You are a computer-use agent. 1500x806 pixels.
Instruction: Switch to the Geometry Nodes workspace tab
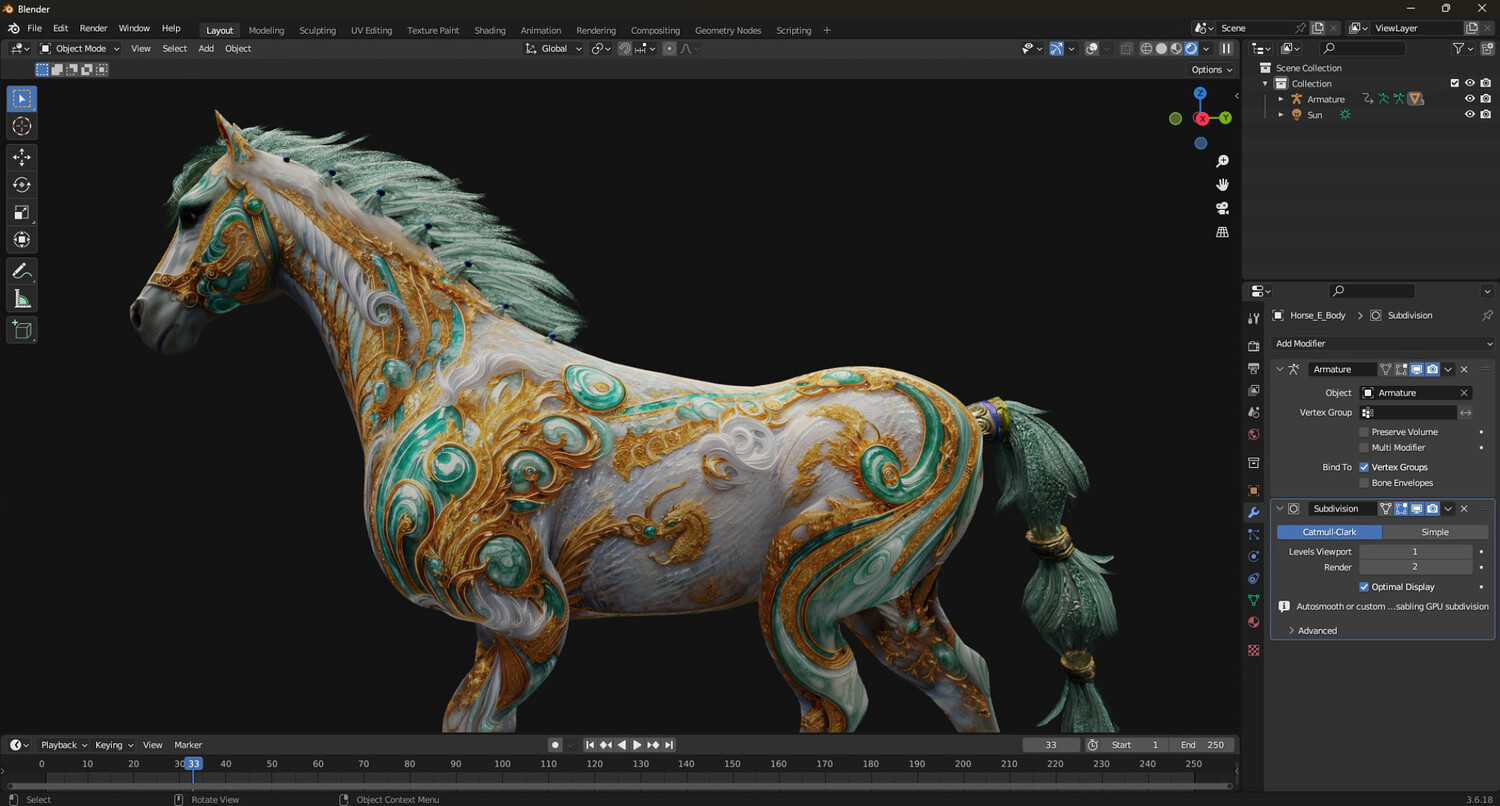tap(728, 30)
